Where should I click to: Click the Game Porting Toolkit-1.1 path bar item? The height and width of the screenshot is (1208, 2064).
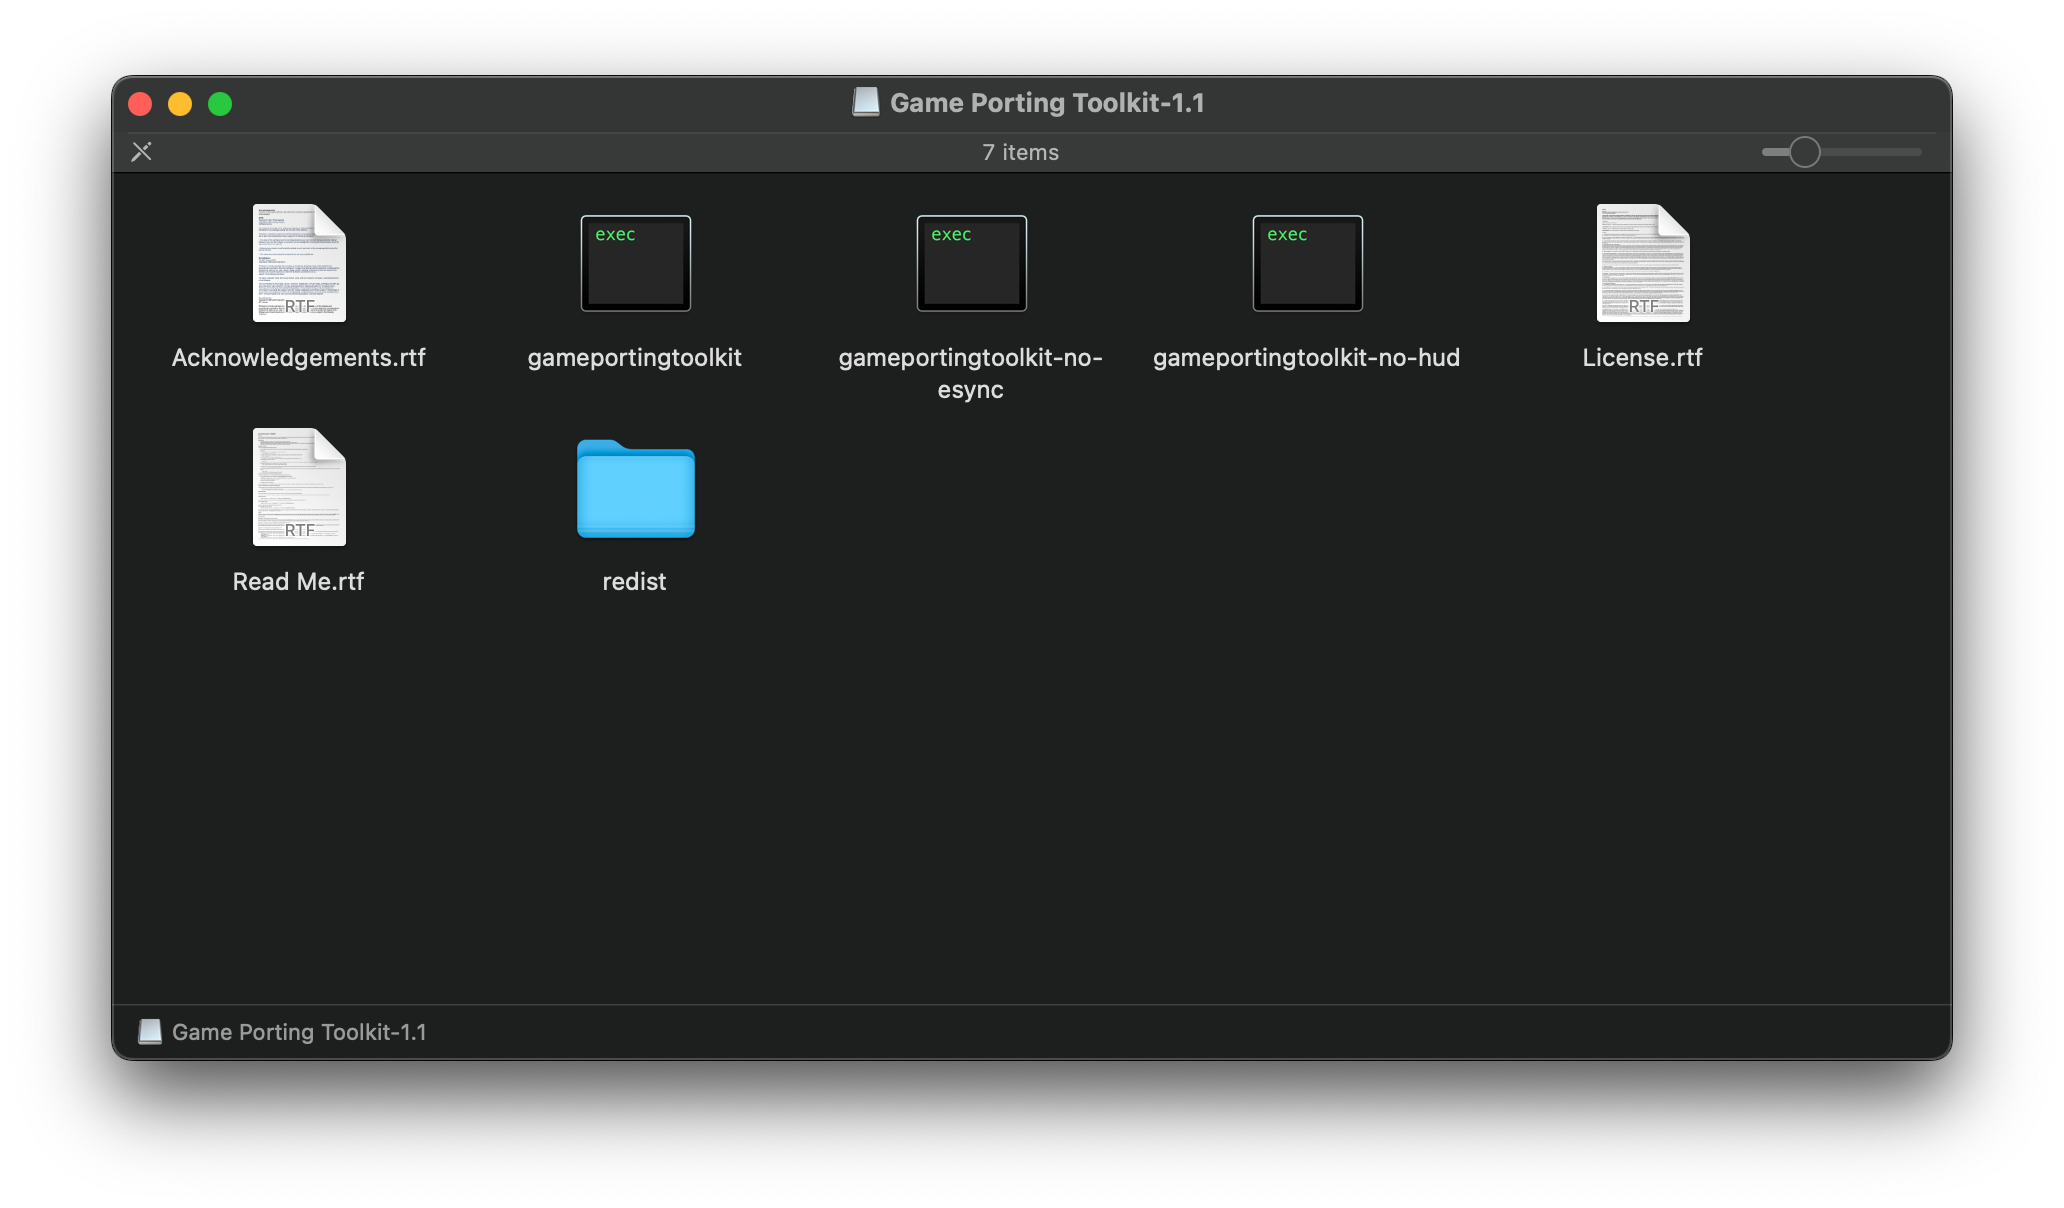(298, 1032)
